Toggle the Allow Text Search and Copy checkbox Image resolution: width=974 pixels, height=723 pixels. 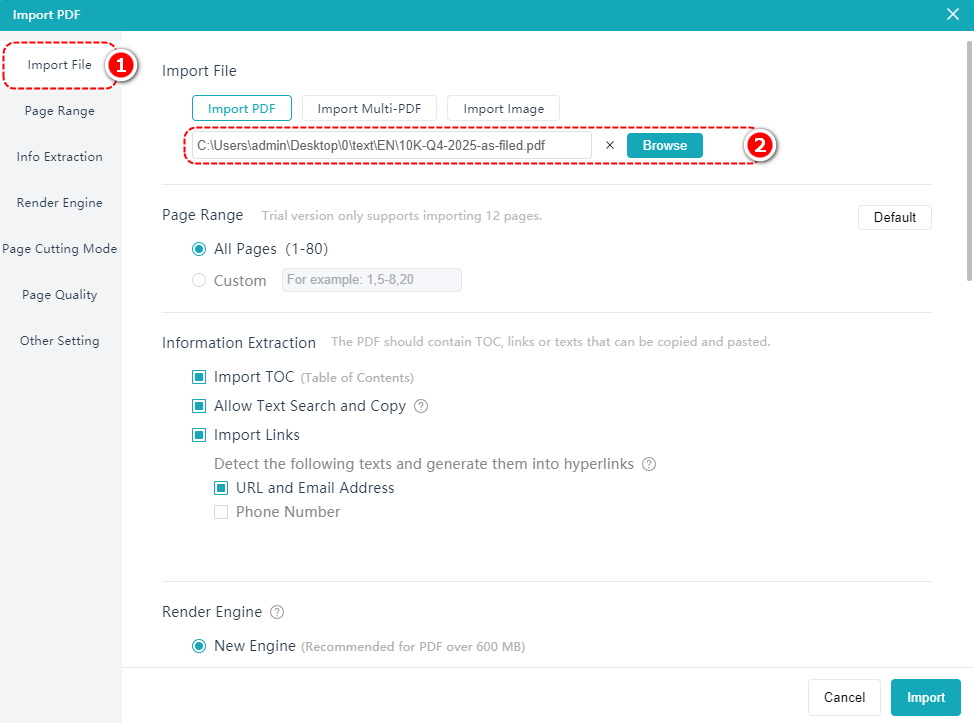[x=199, y=406]
